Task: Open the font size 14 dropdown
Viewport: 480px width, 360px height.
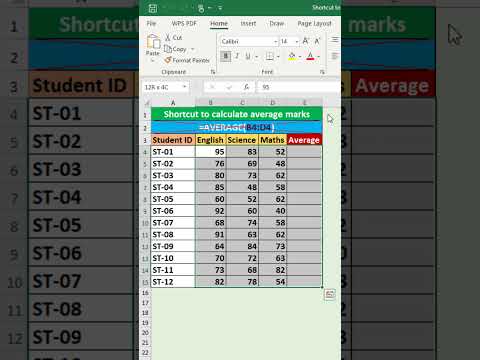Action: [297, 41]
